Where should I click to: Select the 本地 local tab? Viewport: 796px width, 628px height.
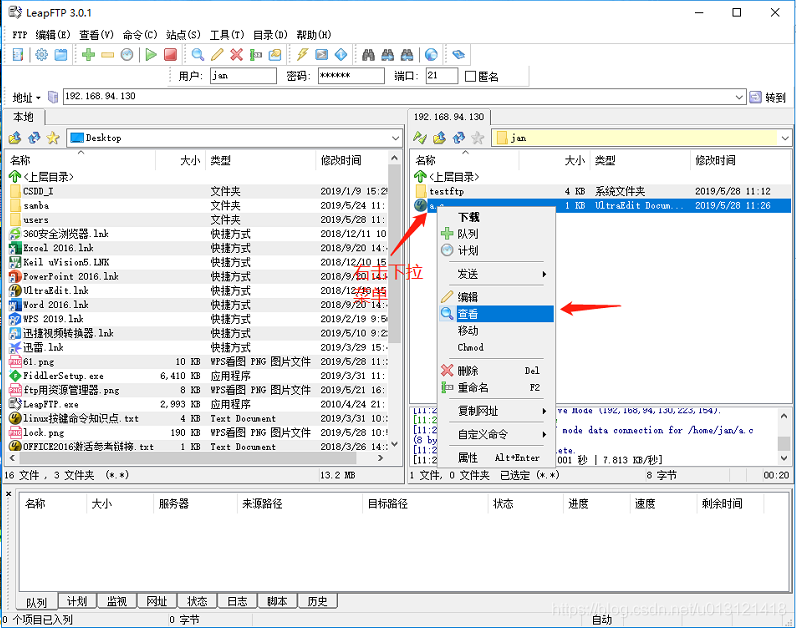click(x=23, y=117)
